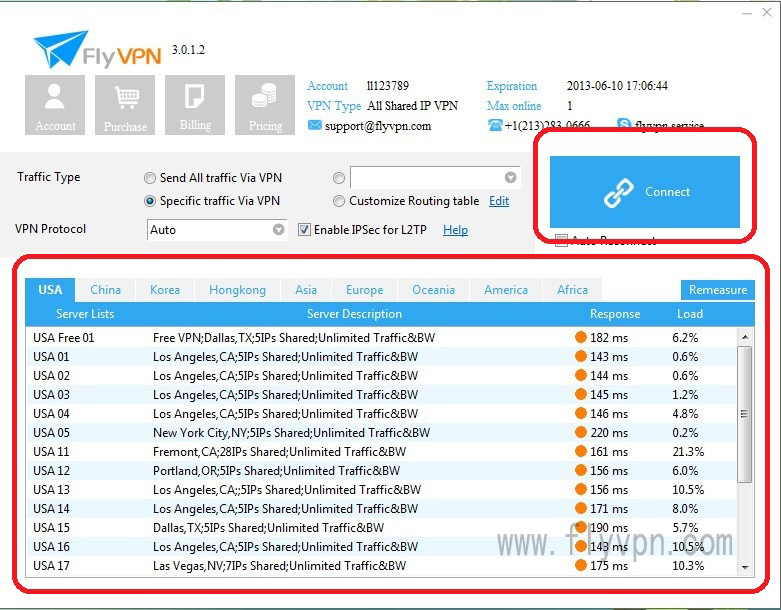Sort by Response column header
The image size is (781, 610).
tap(615, 314)
